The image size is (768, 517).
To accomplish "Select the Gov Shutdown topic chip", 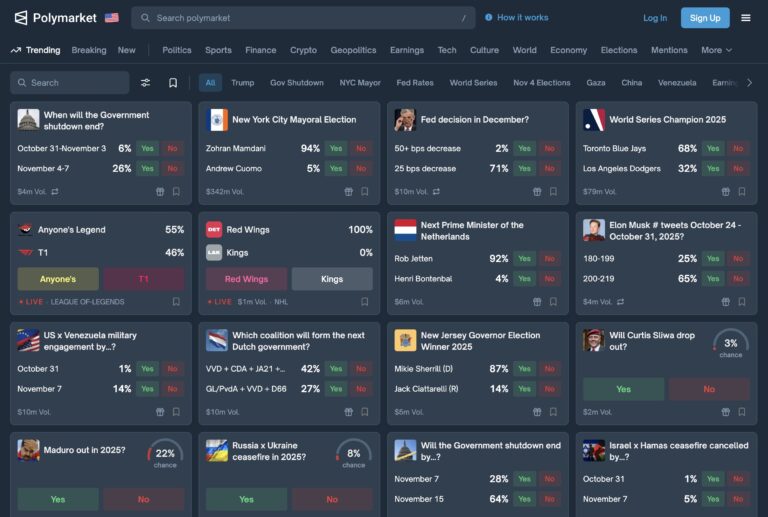I will tap(296, 83).
